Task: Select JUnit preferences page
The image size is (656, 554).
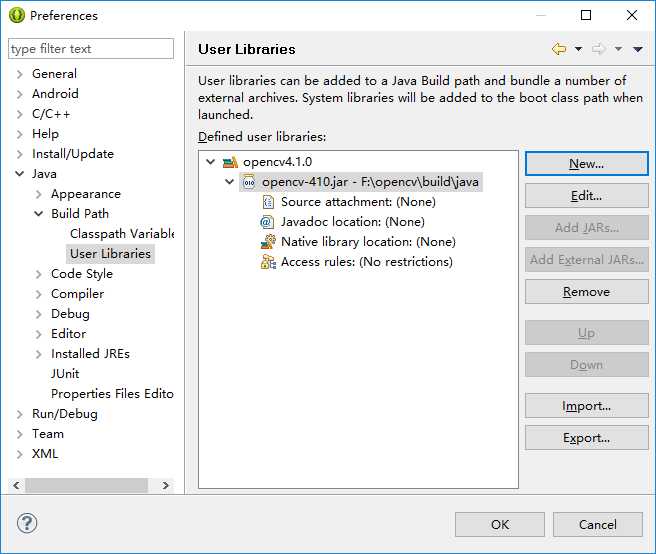Action: click(65, 374)
